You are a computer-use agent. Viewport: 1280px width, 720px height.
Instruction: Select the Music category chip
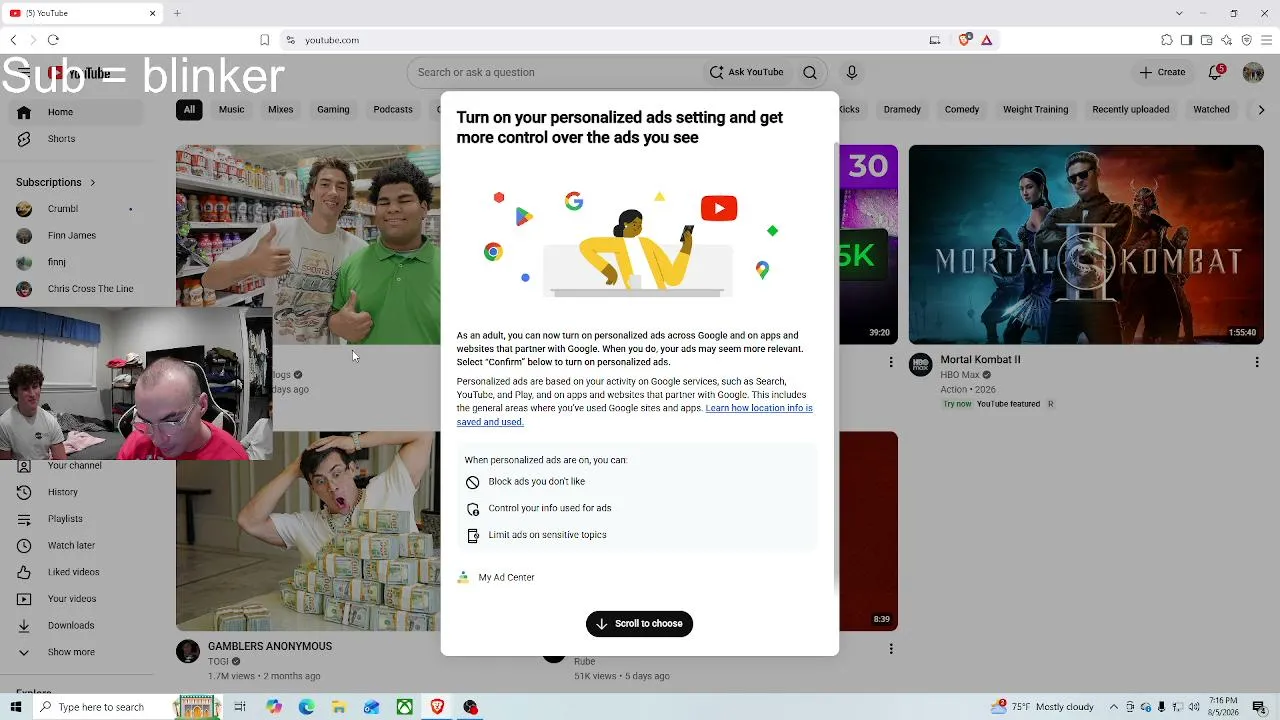[x=231, y=110]
